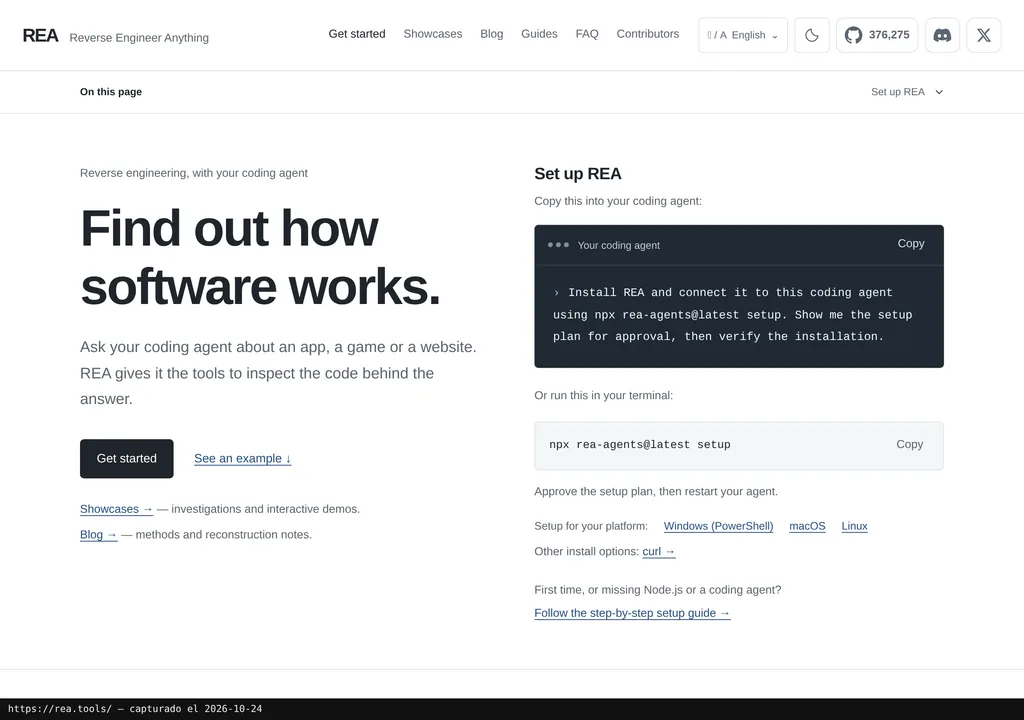Click 'Or run this in your terminal:' text
Screen dimensions: 1024x720
point(603,395)
